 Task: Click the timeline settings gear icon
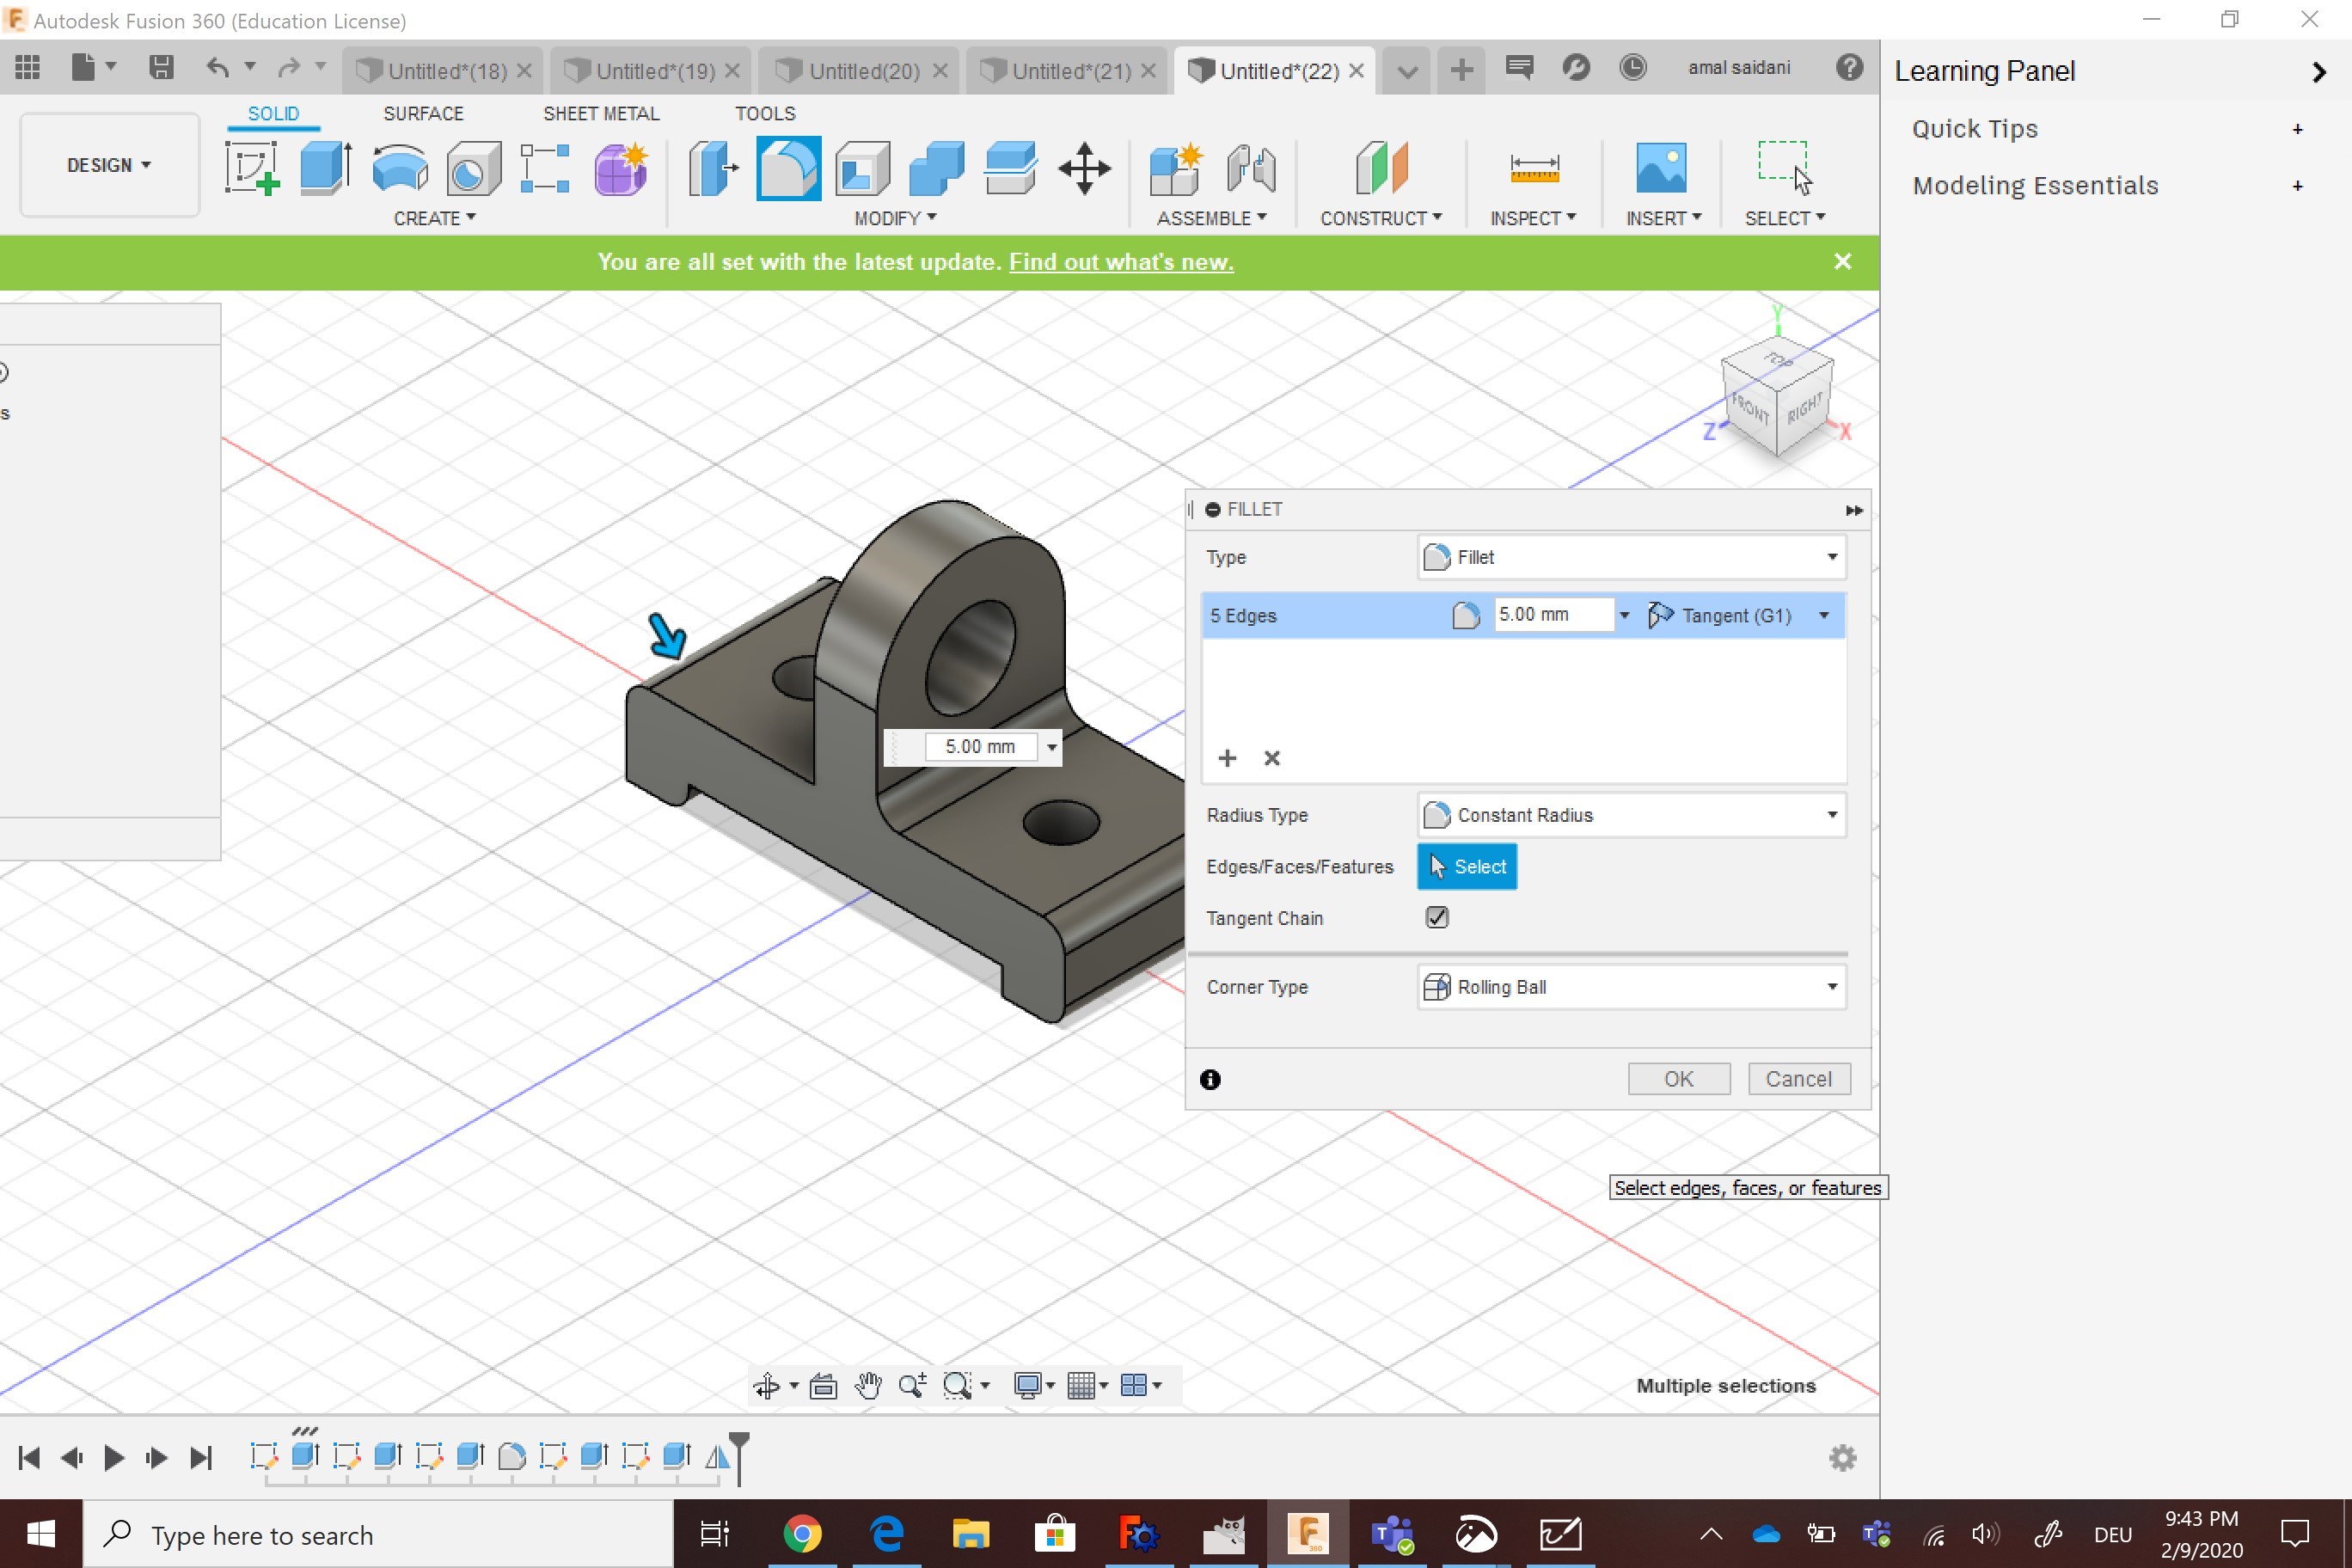(1842, 1458)
